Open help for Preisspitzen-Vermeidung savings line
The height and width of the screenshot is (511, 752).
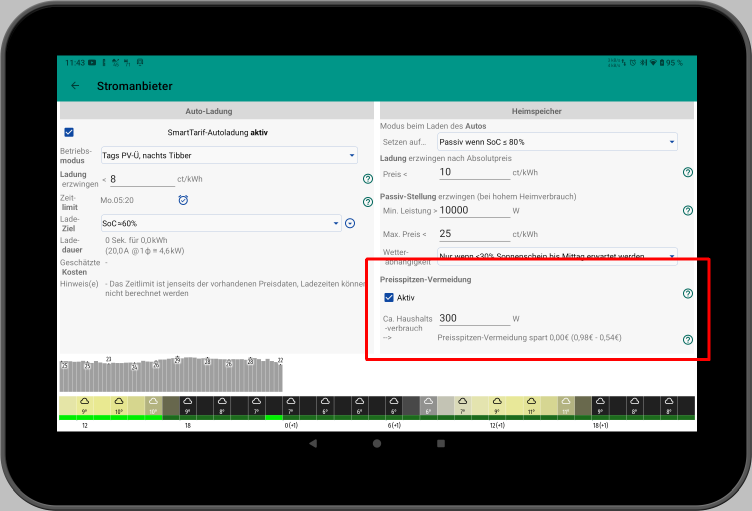coord(687,340)
